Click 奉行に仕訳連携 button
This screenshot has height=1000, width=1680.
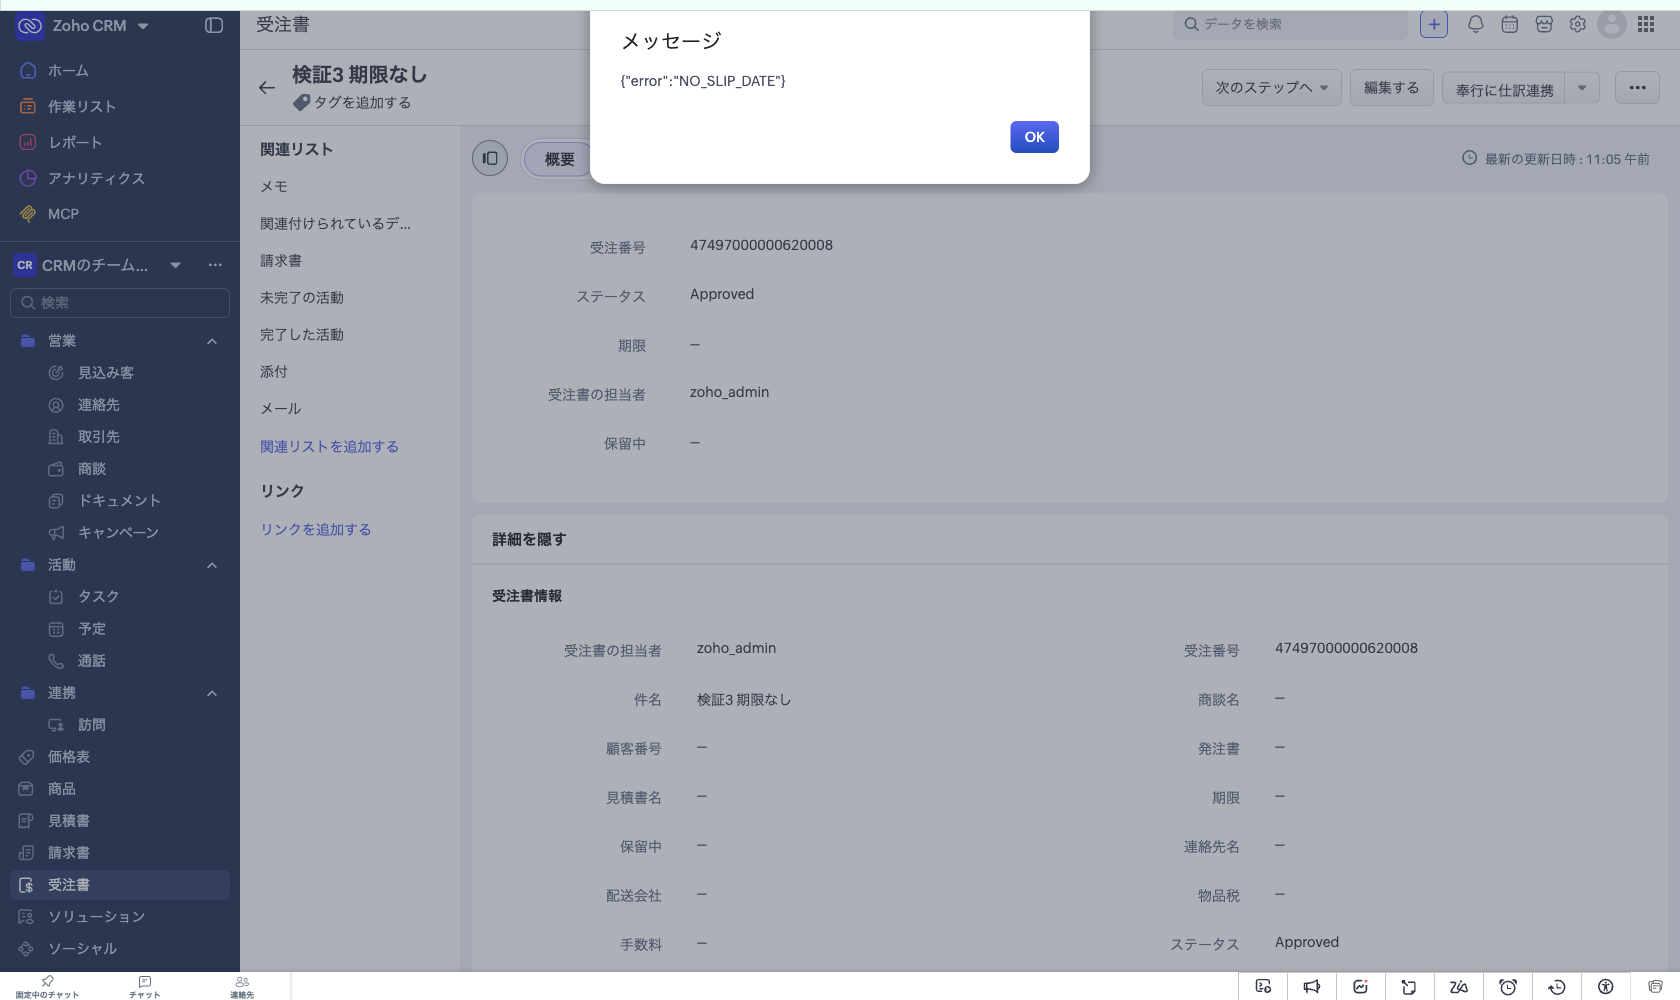click(x=1504, y=88)
